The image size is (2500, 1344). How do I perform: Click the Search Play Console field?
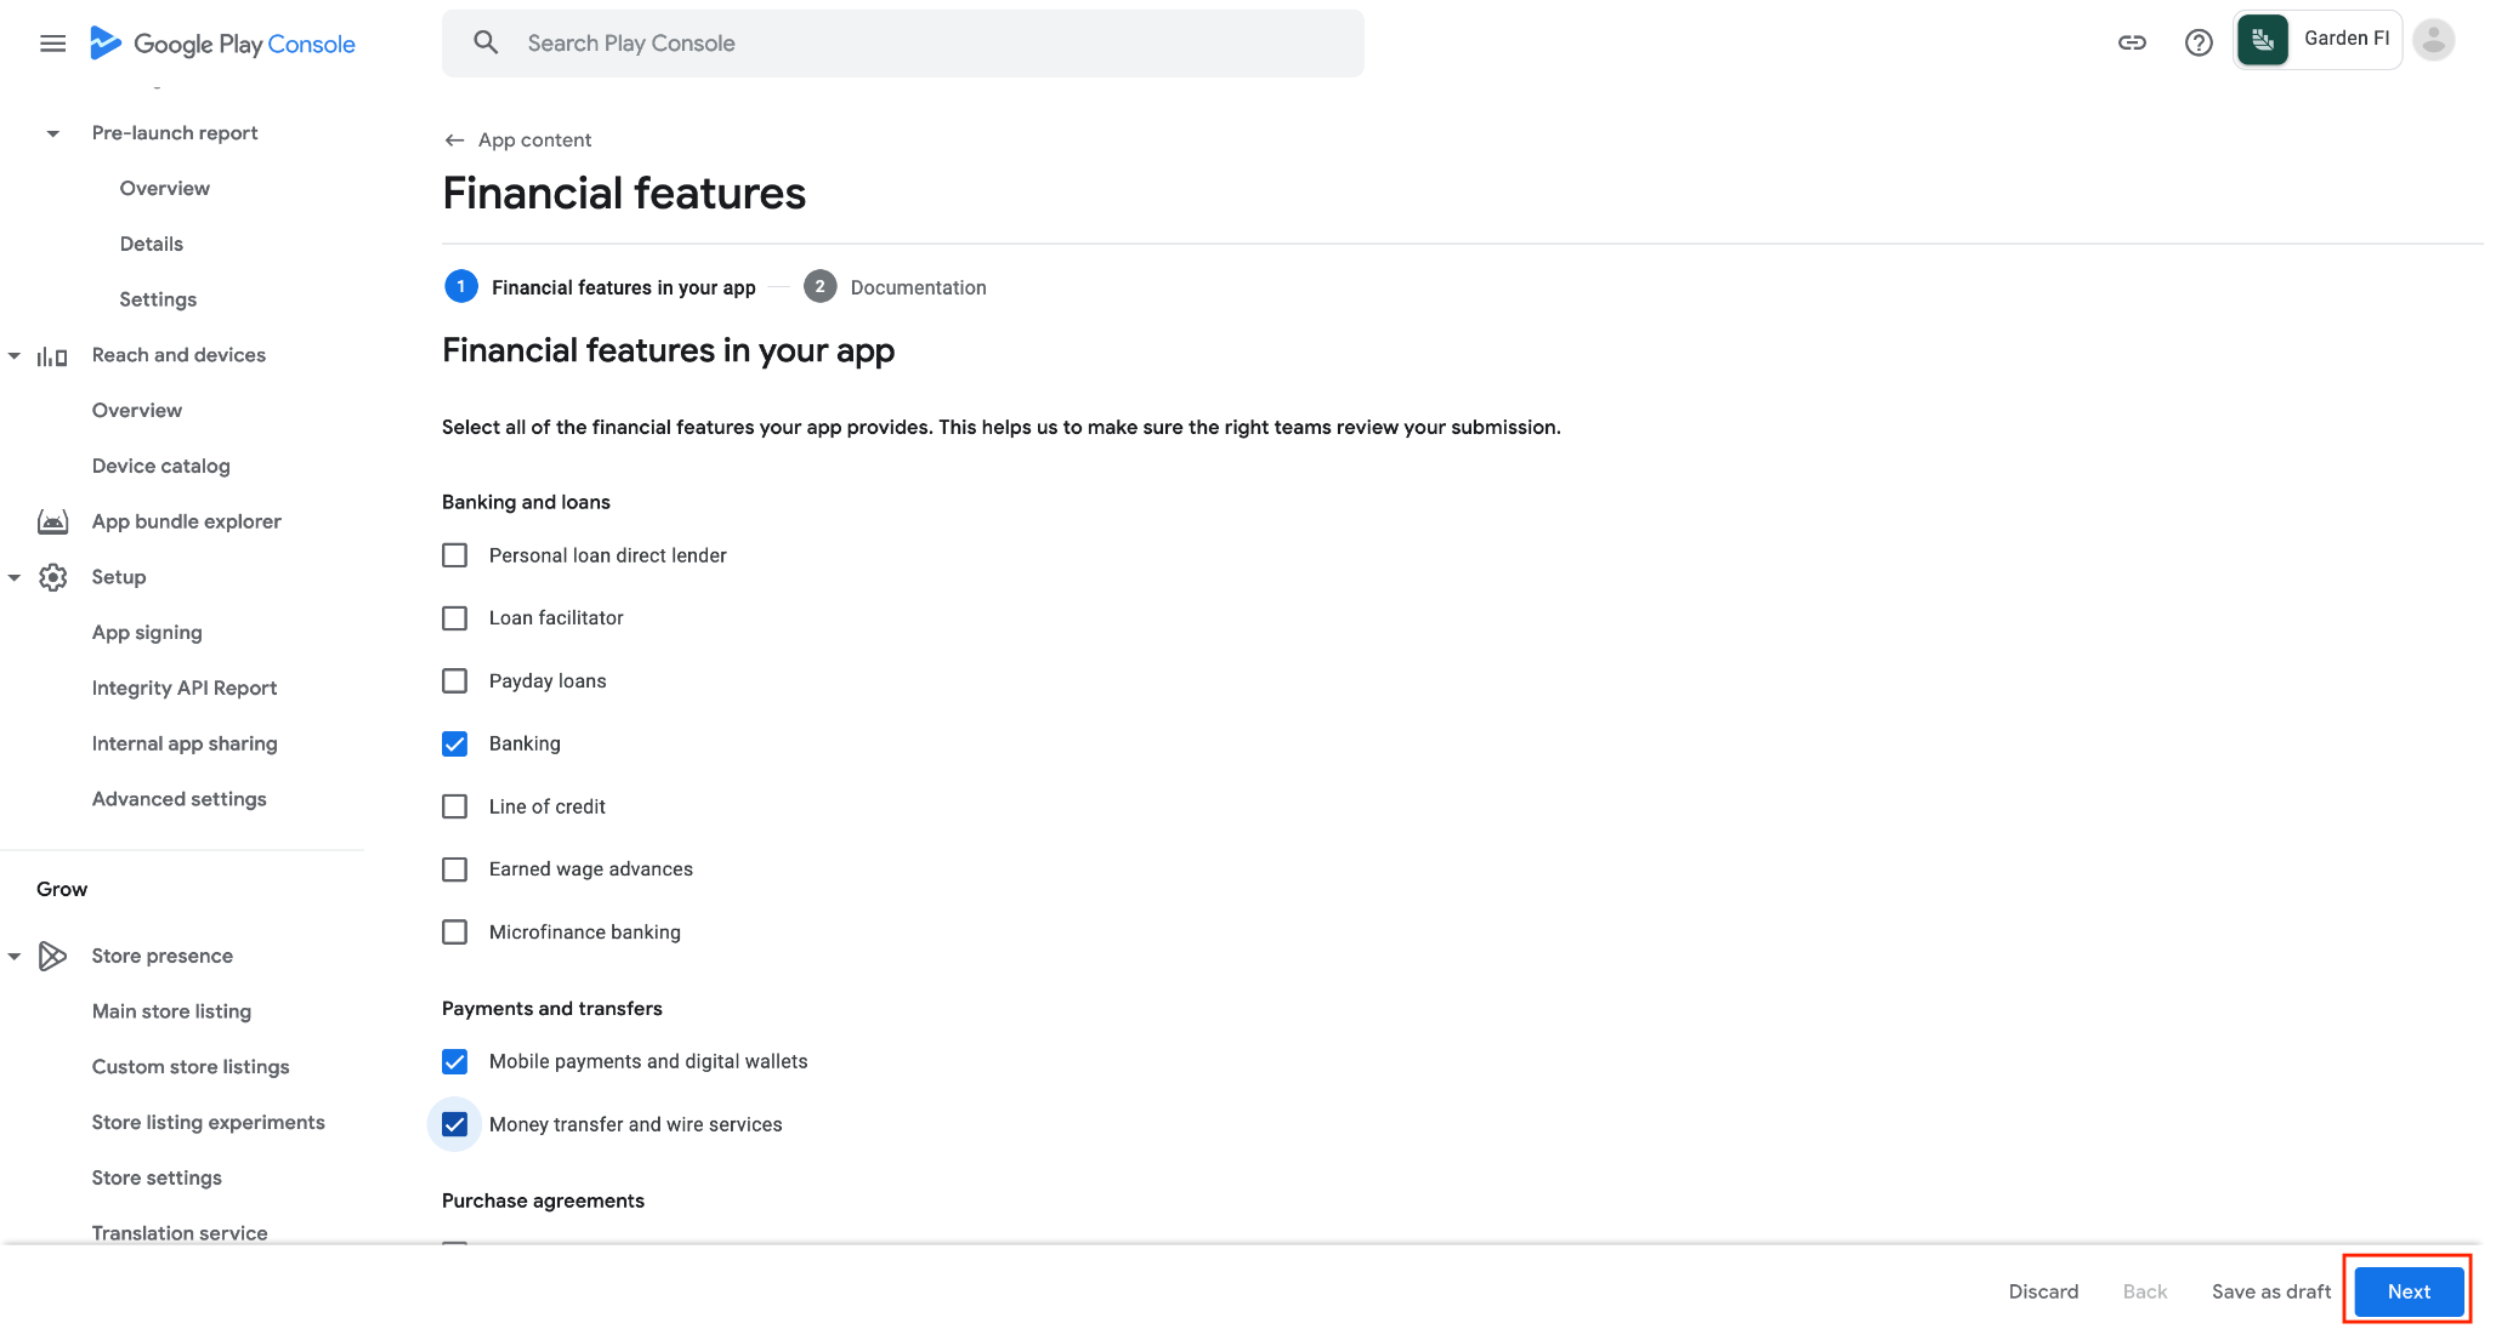(x=902, y=43)
